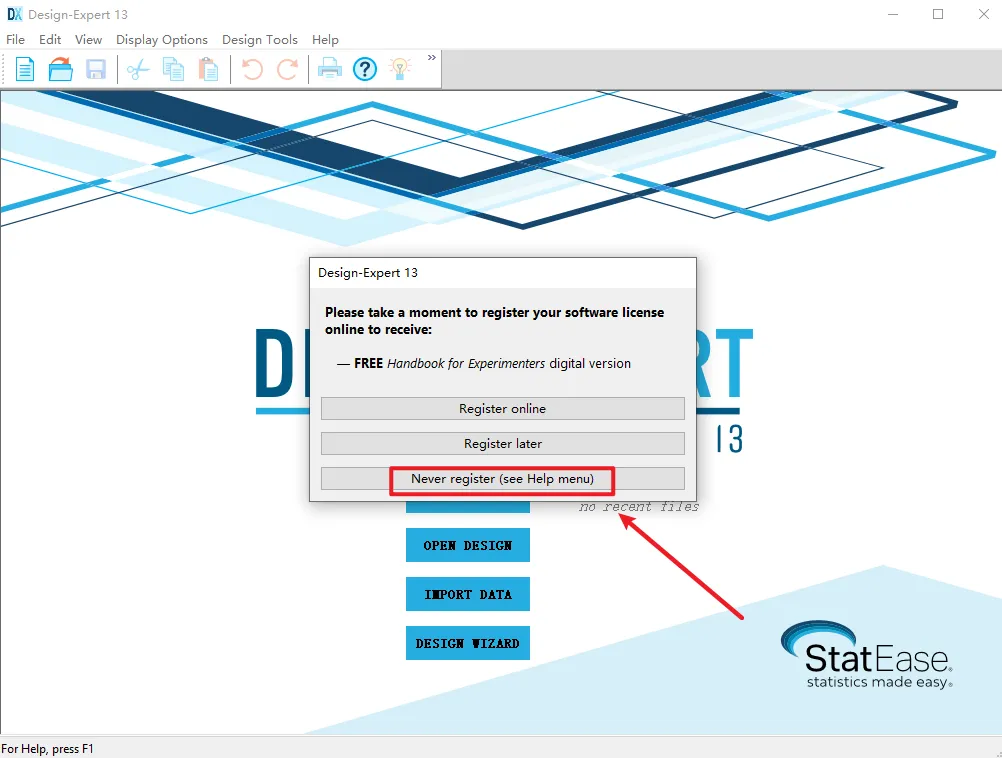1002x758 pixels.
Task: Maximize the Design-Expert 13 window
Action: 938,14
